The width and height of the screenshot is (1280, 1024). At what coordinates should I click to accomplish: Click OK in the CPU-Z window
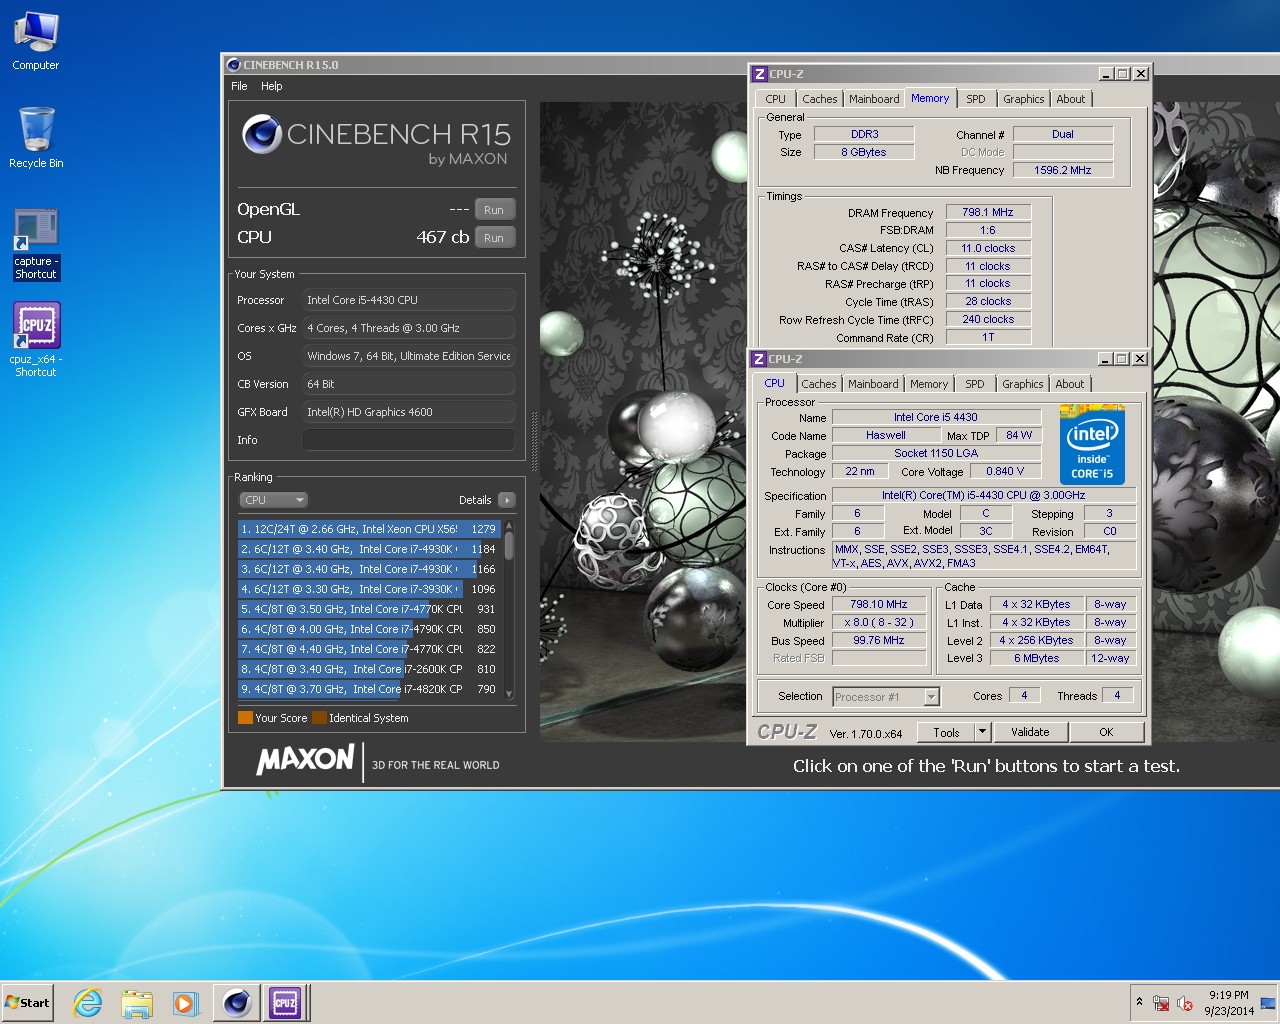pyautogui.click(x=1106, y=733)
